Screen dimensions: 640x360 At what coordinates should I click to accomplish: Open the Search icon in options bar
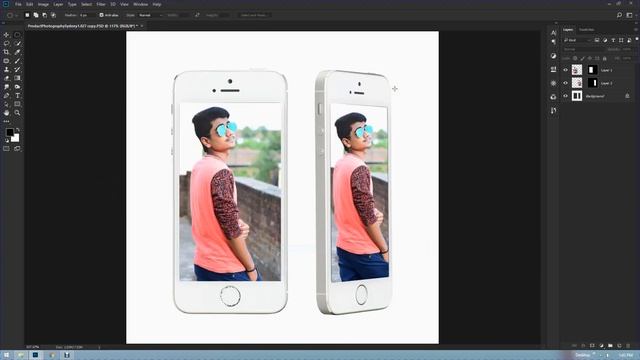(x=619, y=15)
